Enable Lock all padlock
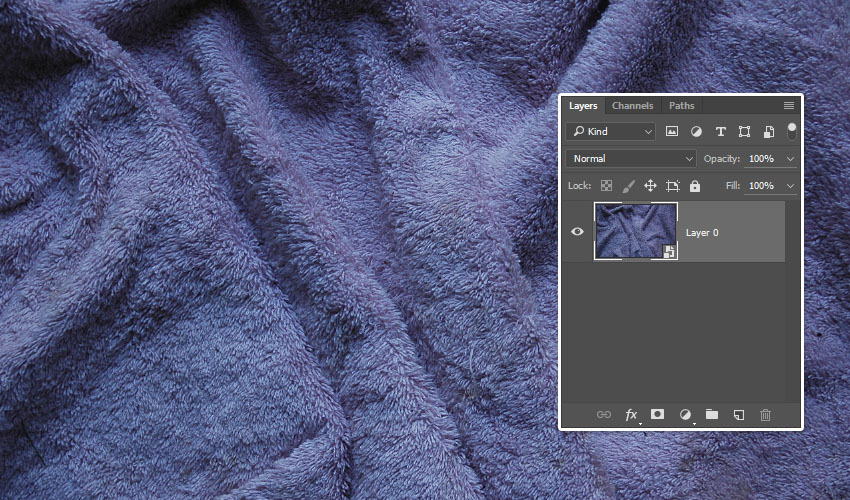The image size is (850, 500). pos(695,186)
